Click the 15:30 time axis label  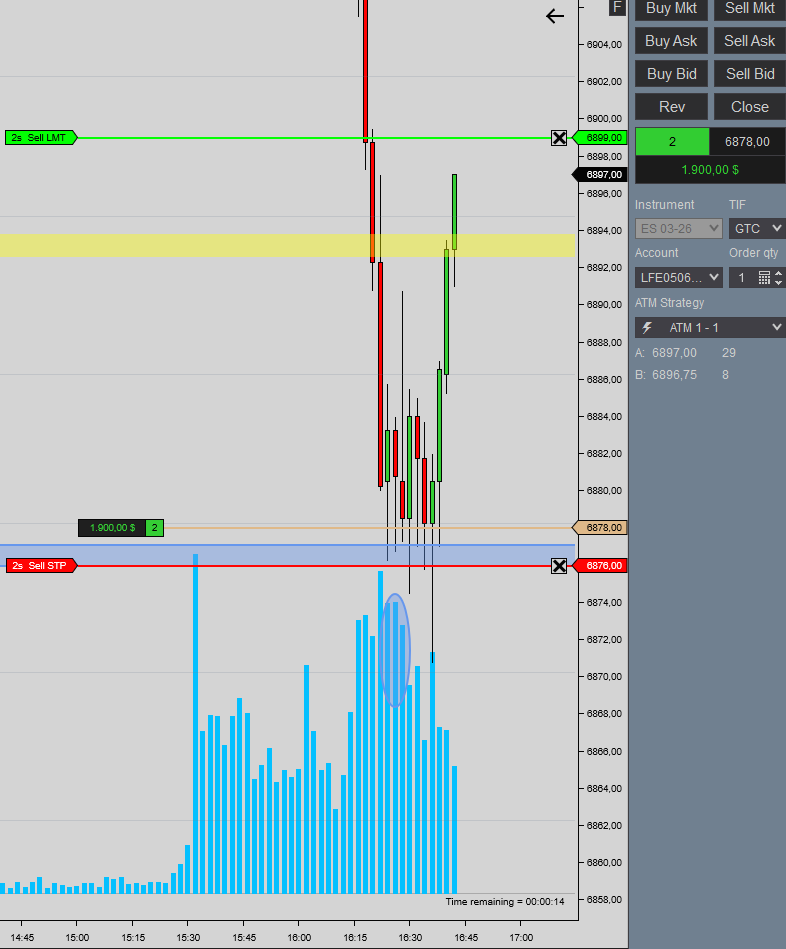point(188,938)
